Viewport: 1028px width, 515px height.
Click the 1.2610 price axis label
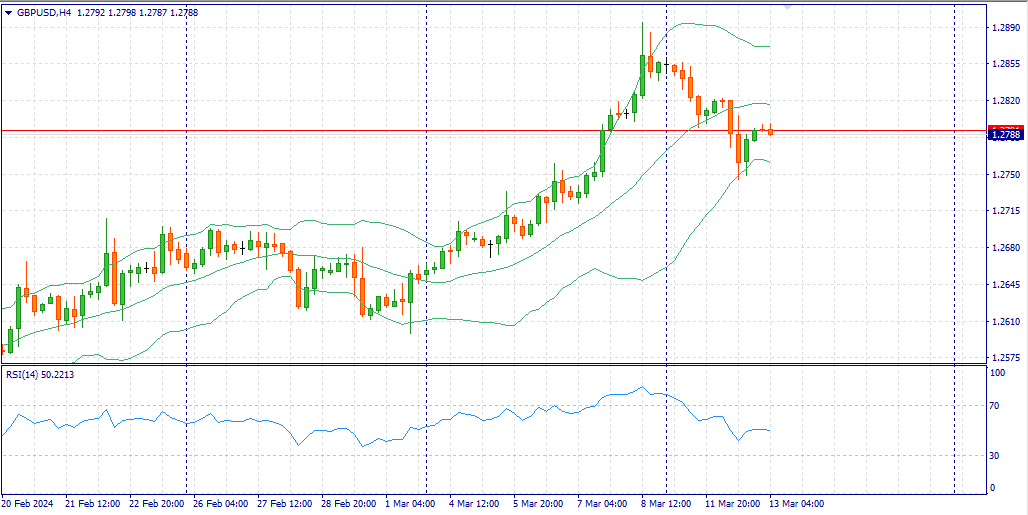(x=1004, y=322)
